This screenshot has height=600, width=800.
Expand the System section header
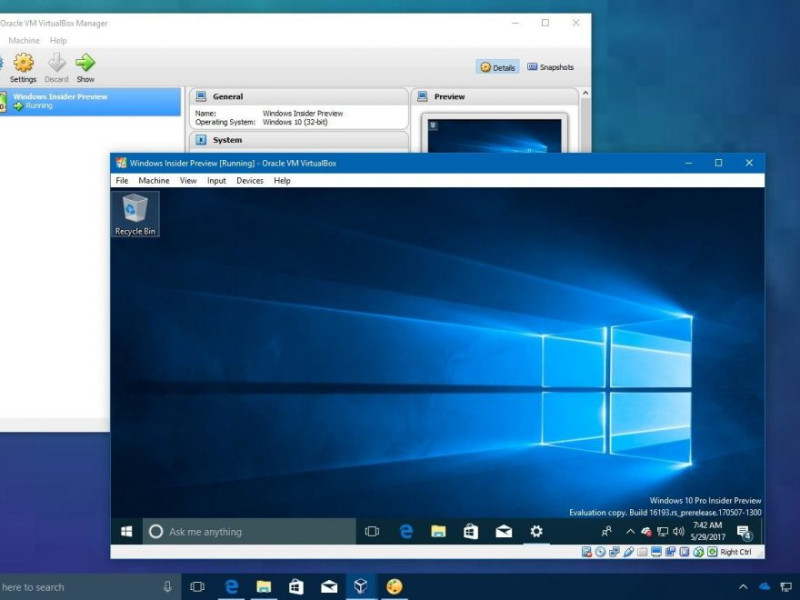click(x=299, y=140)
